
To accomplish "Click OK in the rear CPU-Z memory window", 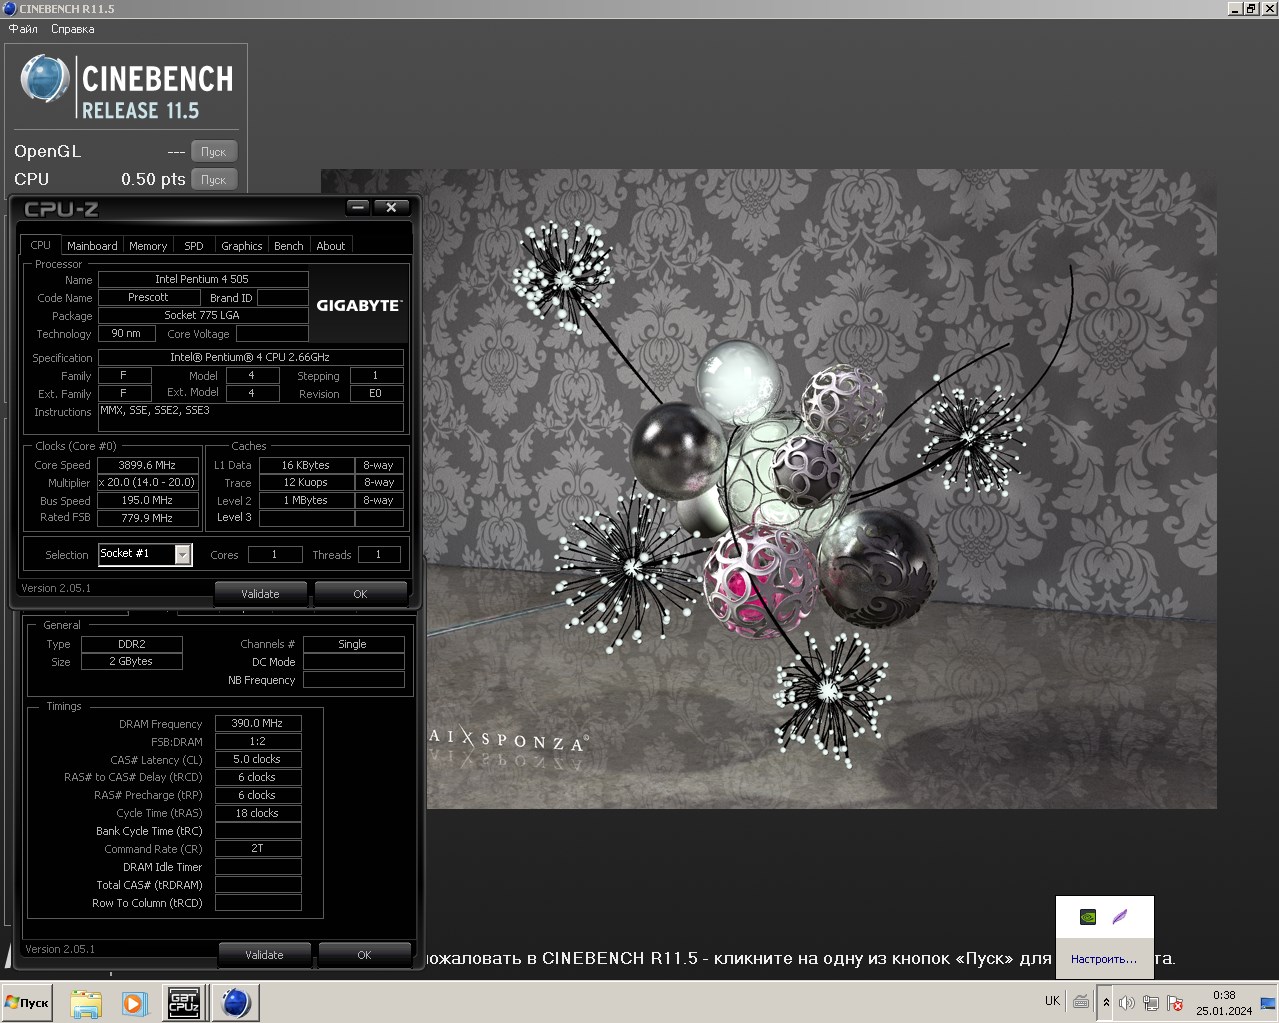I will (365, 955).
